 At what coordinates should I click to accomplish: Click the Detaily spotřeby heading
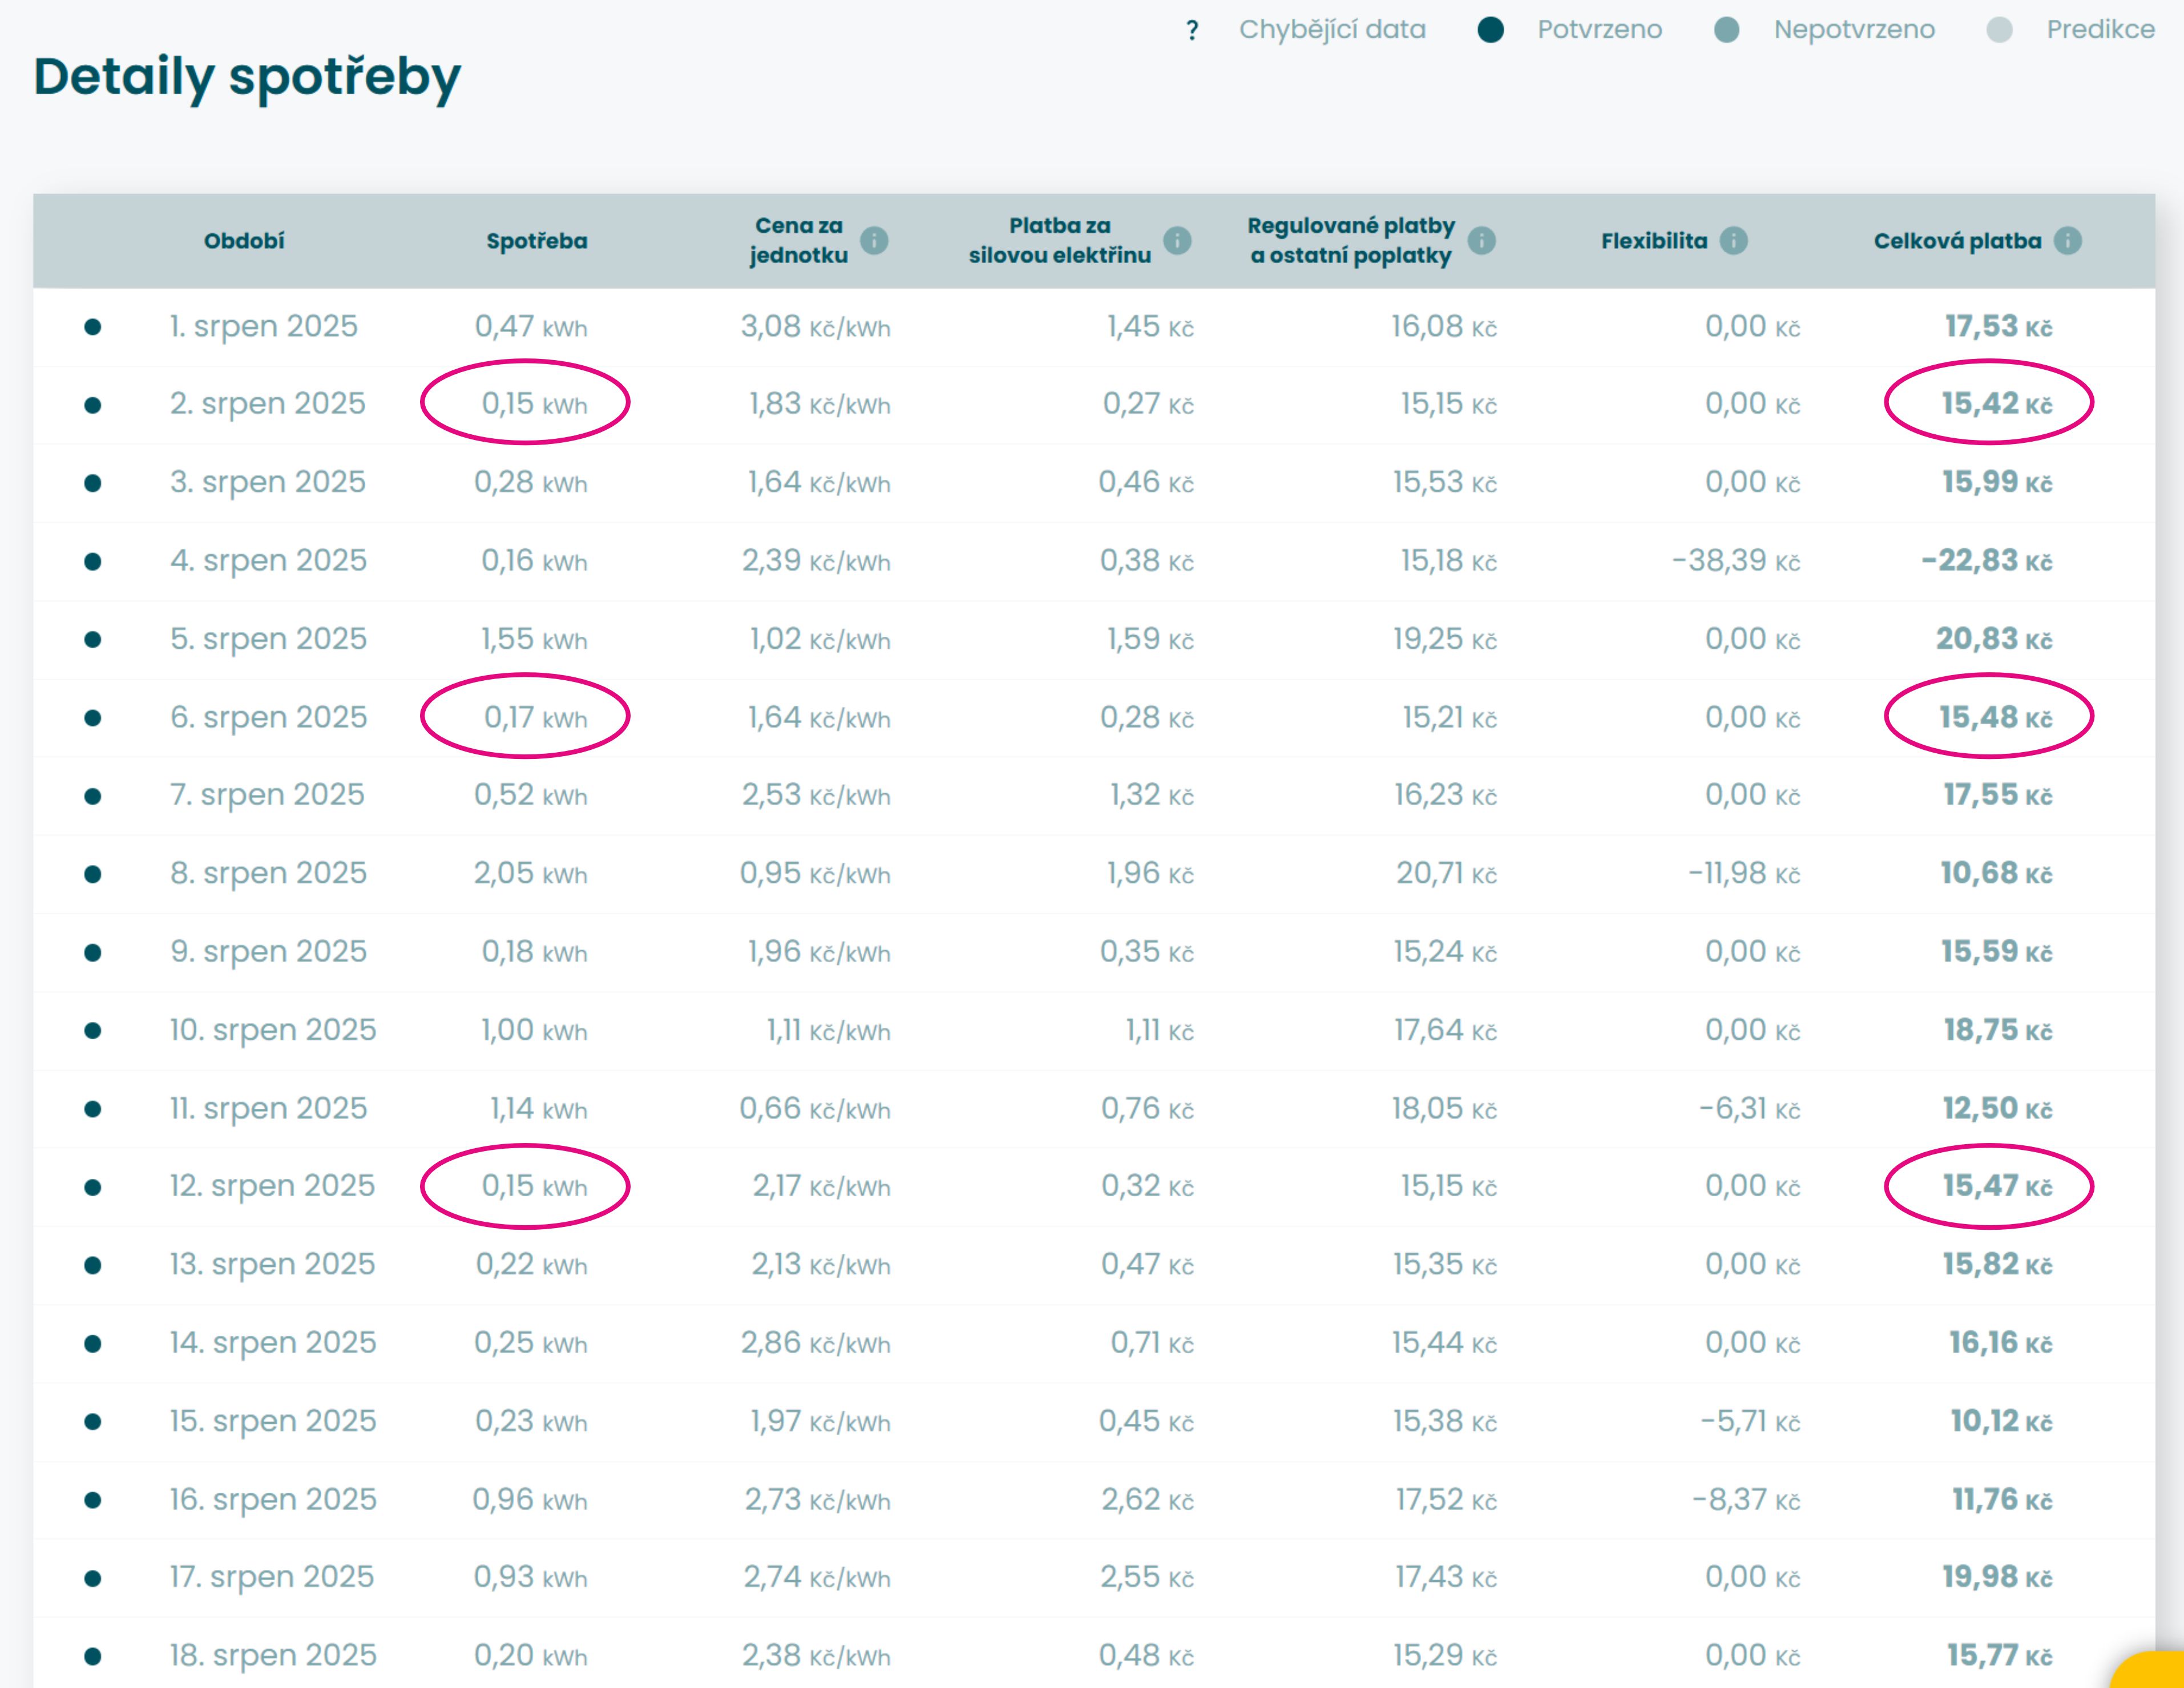click(x=247, y=77)
